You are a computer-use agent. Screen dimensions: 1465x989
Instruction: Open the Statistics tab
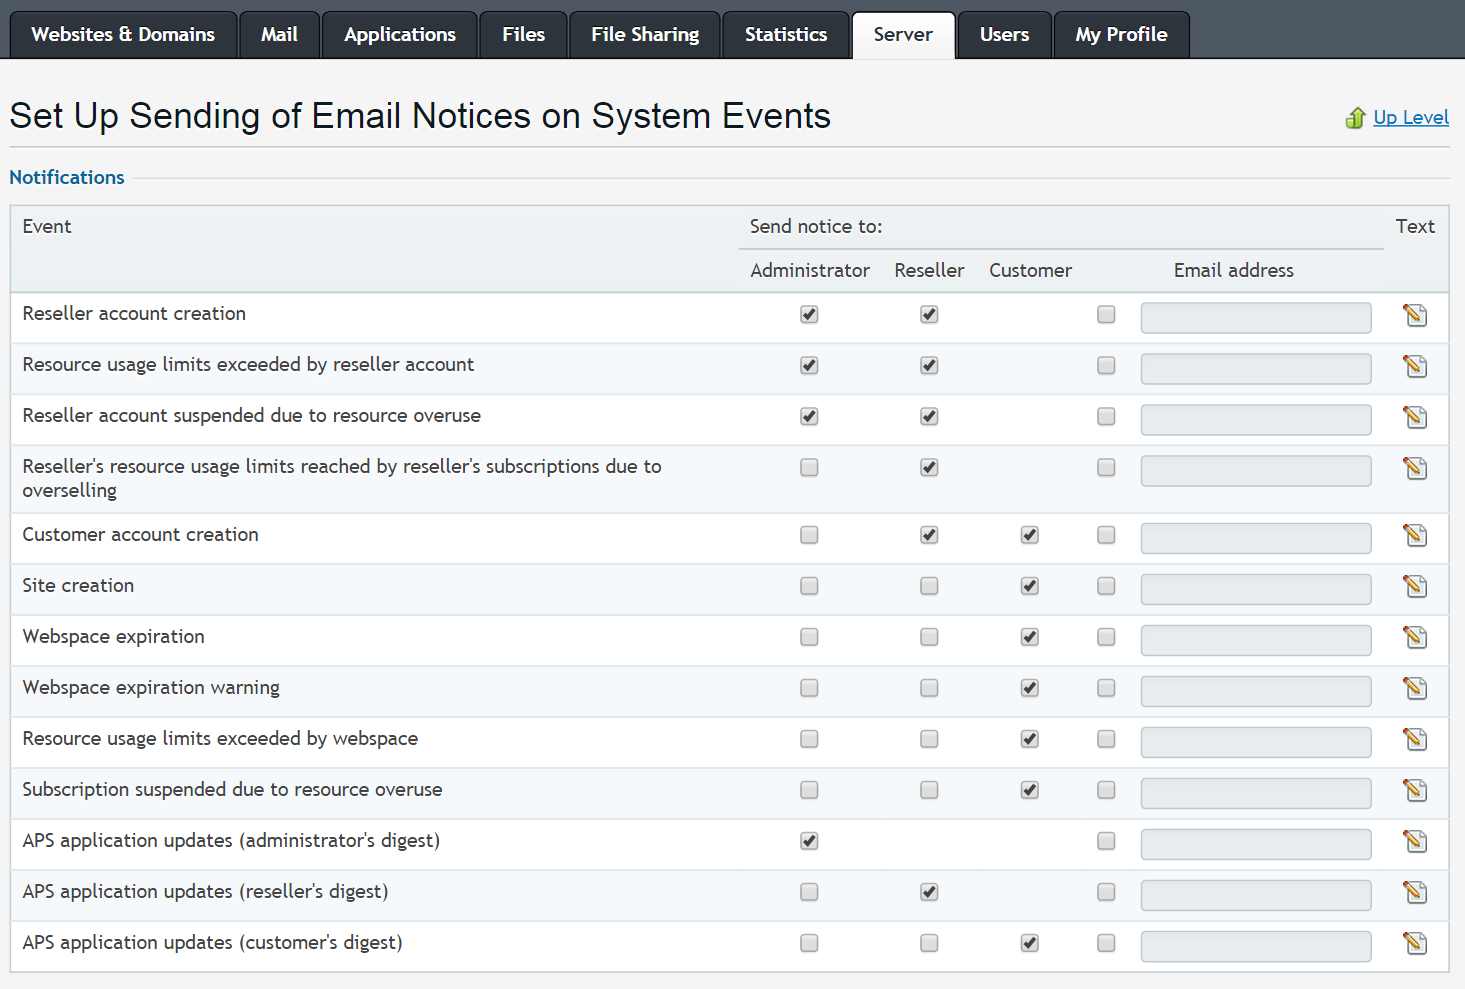tap(786, 35)
